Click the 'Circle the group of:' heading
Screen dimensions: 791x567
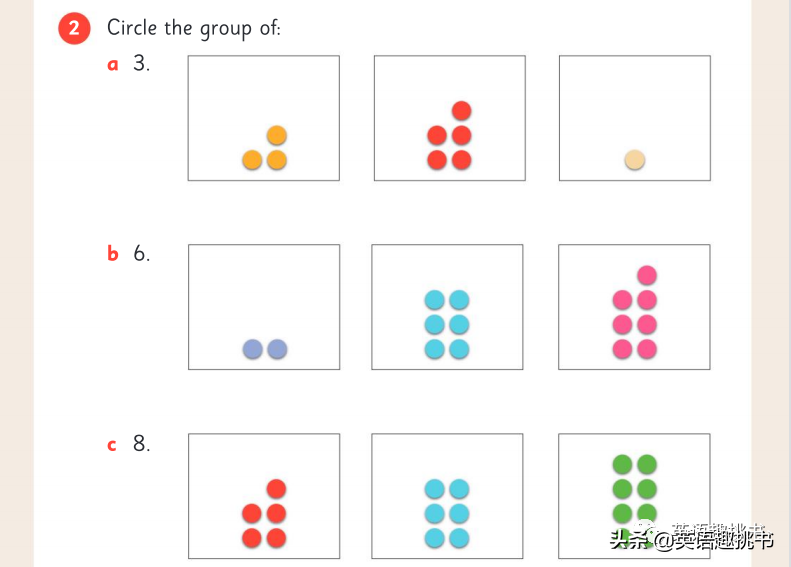pyautogui.click(x=194, y=28)
